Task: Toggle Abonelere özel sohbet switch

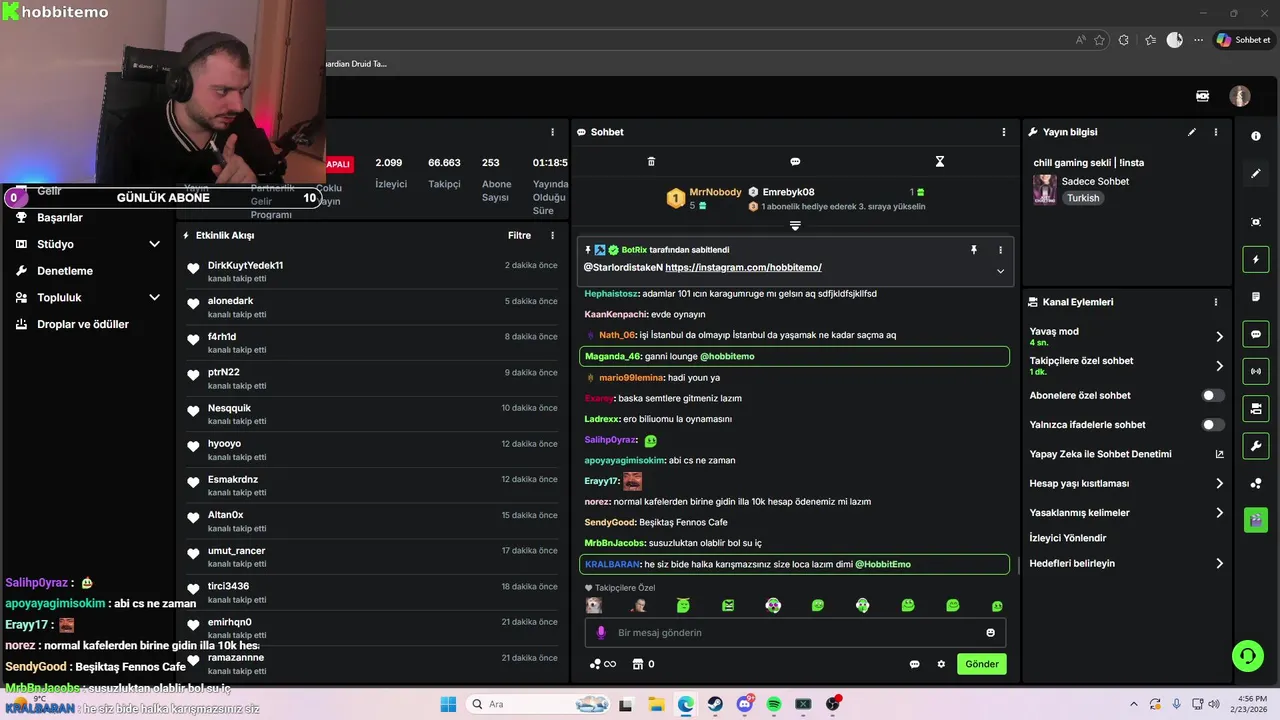Action: point(1213,396)
